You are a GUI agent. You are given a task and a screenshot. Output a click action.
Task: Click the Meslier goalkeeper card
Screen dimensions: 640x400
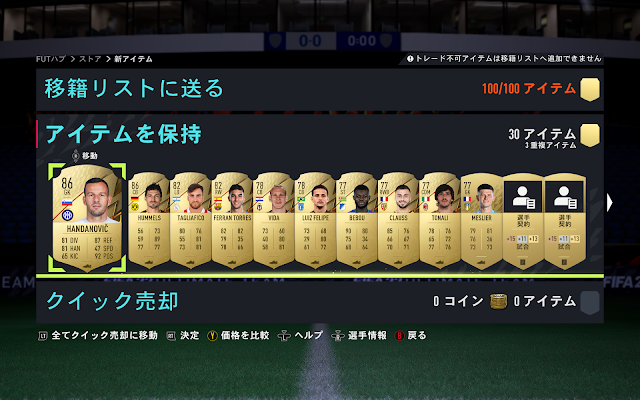tap(481, 220)
